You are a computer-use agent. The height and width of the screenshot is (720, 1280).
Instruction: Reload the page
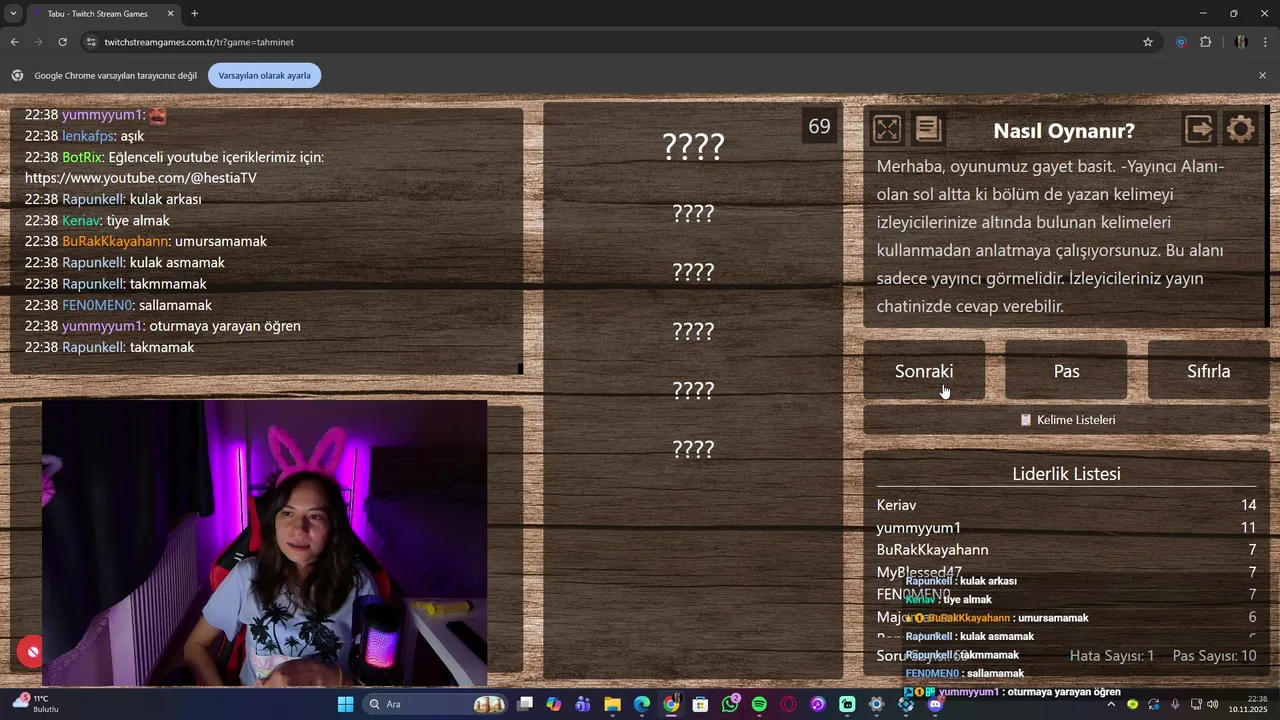click(x=62, y=42)
